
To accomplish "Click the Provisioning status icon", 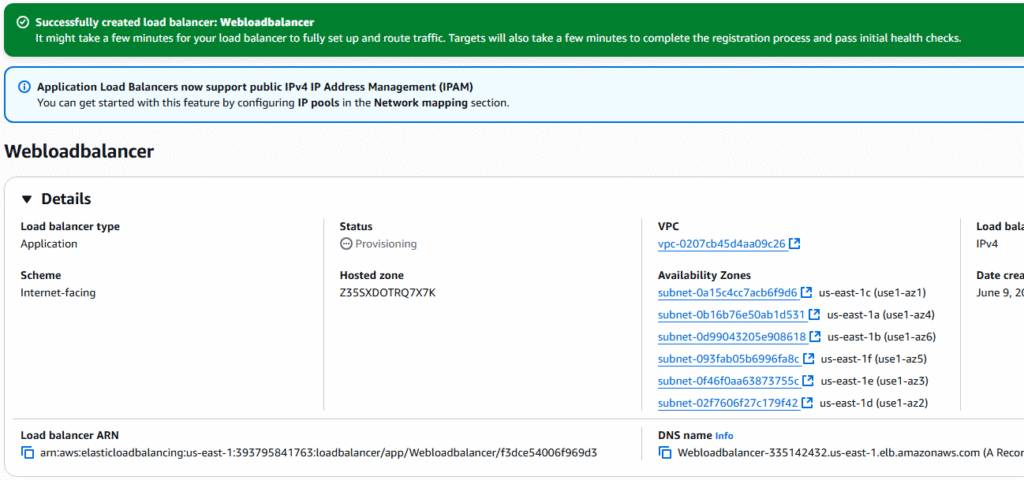I will click(x=346, y=244).
